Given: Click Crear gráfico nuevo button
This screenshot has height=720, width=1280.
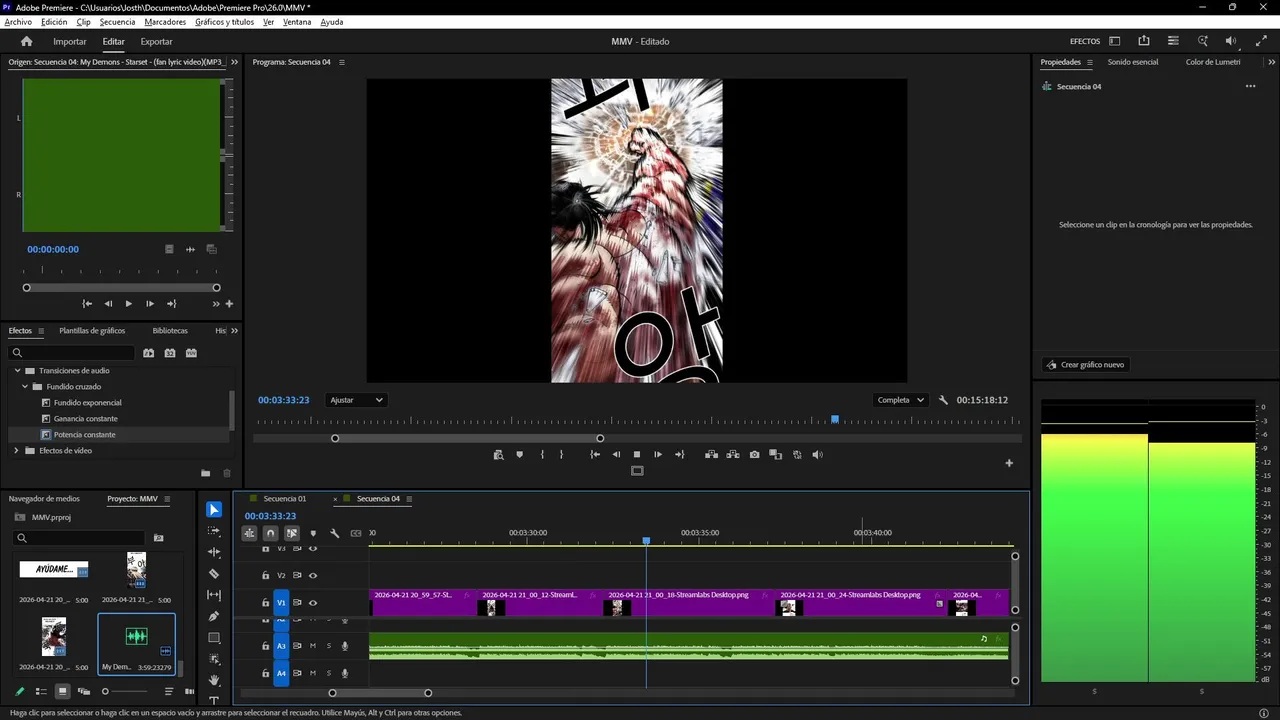Looking at the screenshot, I should tap(1085, 365).
